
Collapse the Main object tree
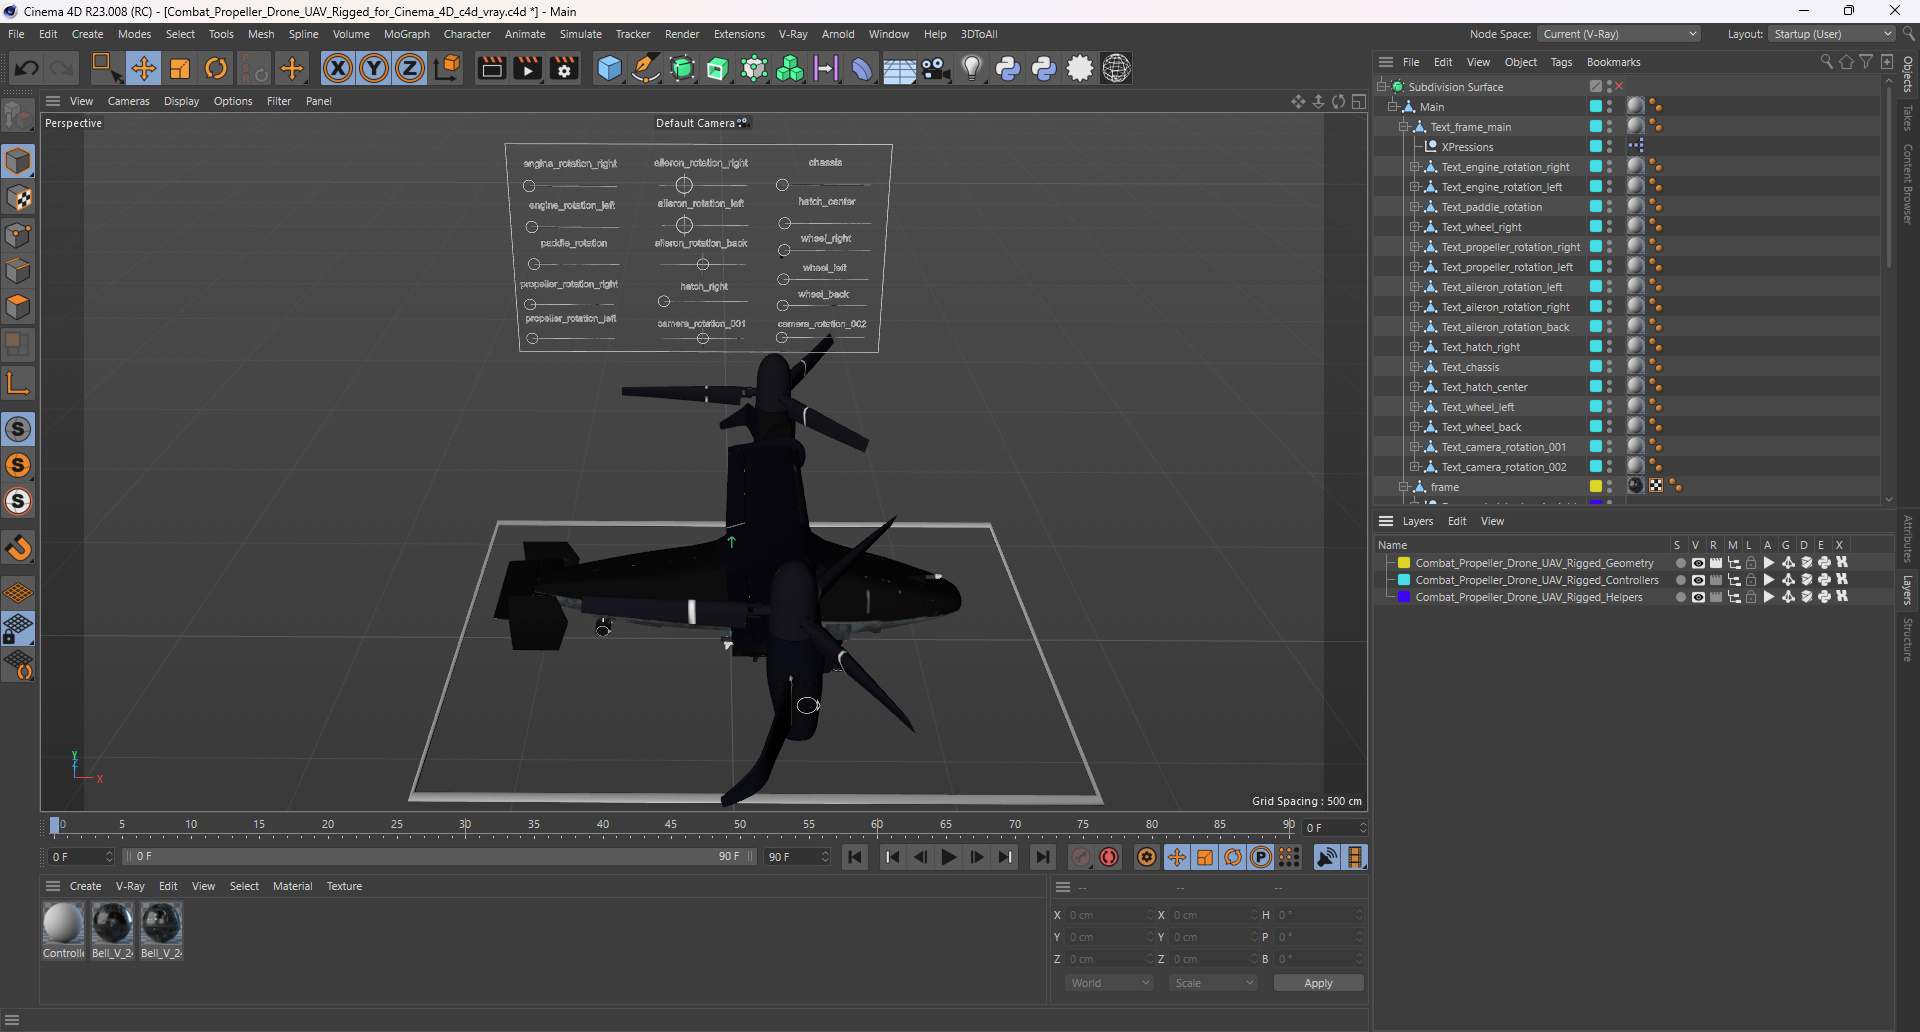tap(1392, 107)
